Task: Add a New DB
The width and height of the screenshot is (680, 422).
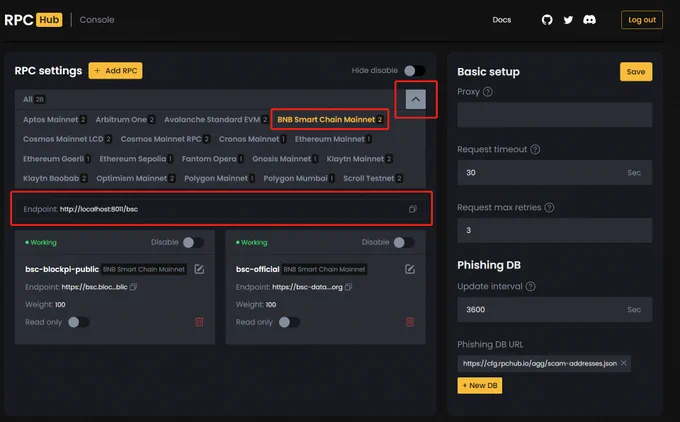Action: [480, 386]
